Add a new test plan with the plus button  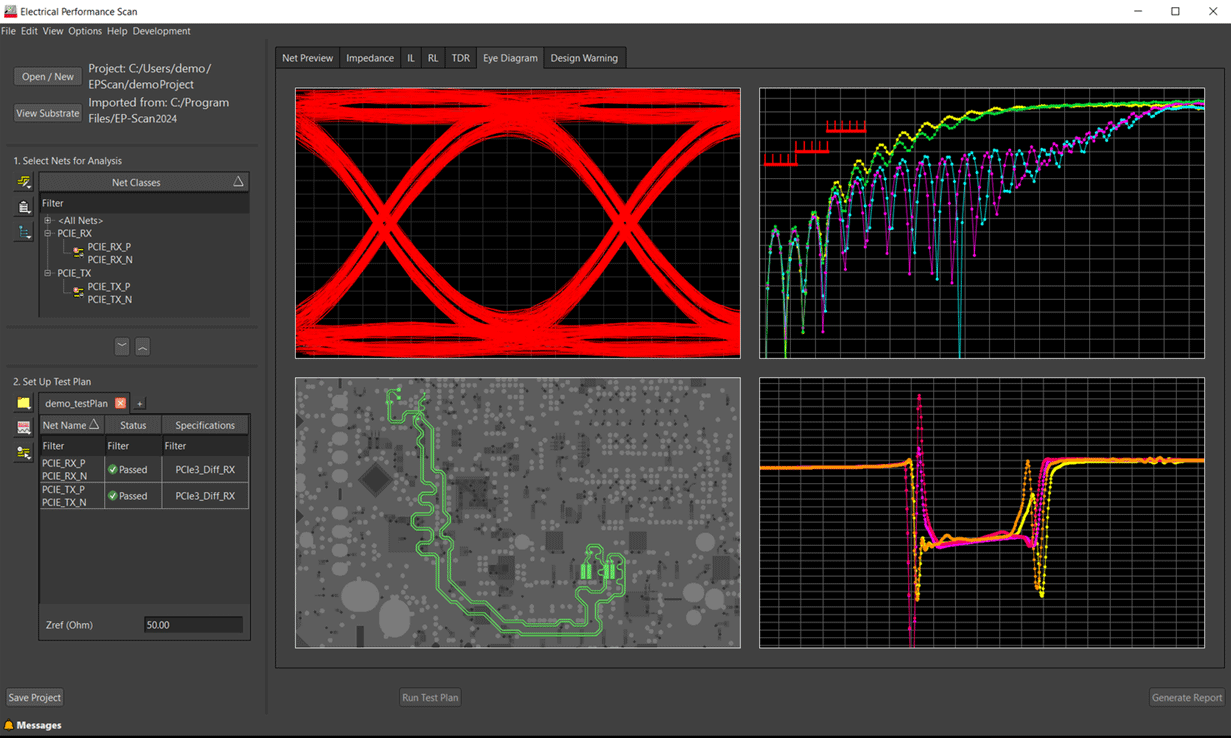140,404
